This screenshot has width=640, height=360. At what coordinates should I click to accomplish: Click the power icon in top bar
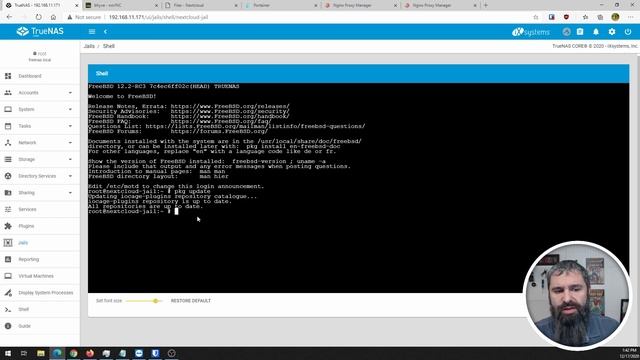coord(628,31)
